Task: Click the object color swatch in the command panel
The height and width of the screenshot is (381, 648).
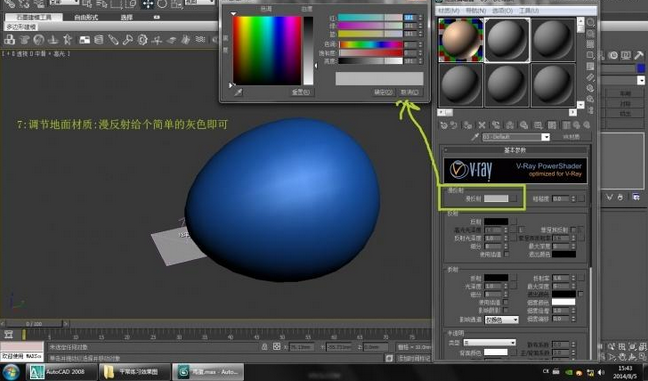Action: click(x=641, y=68)
